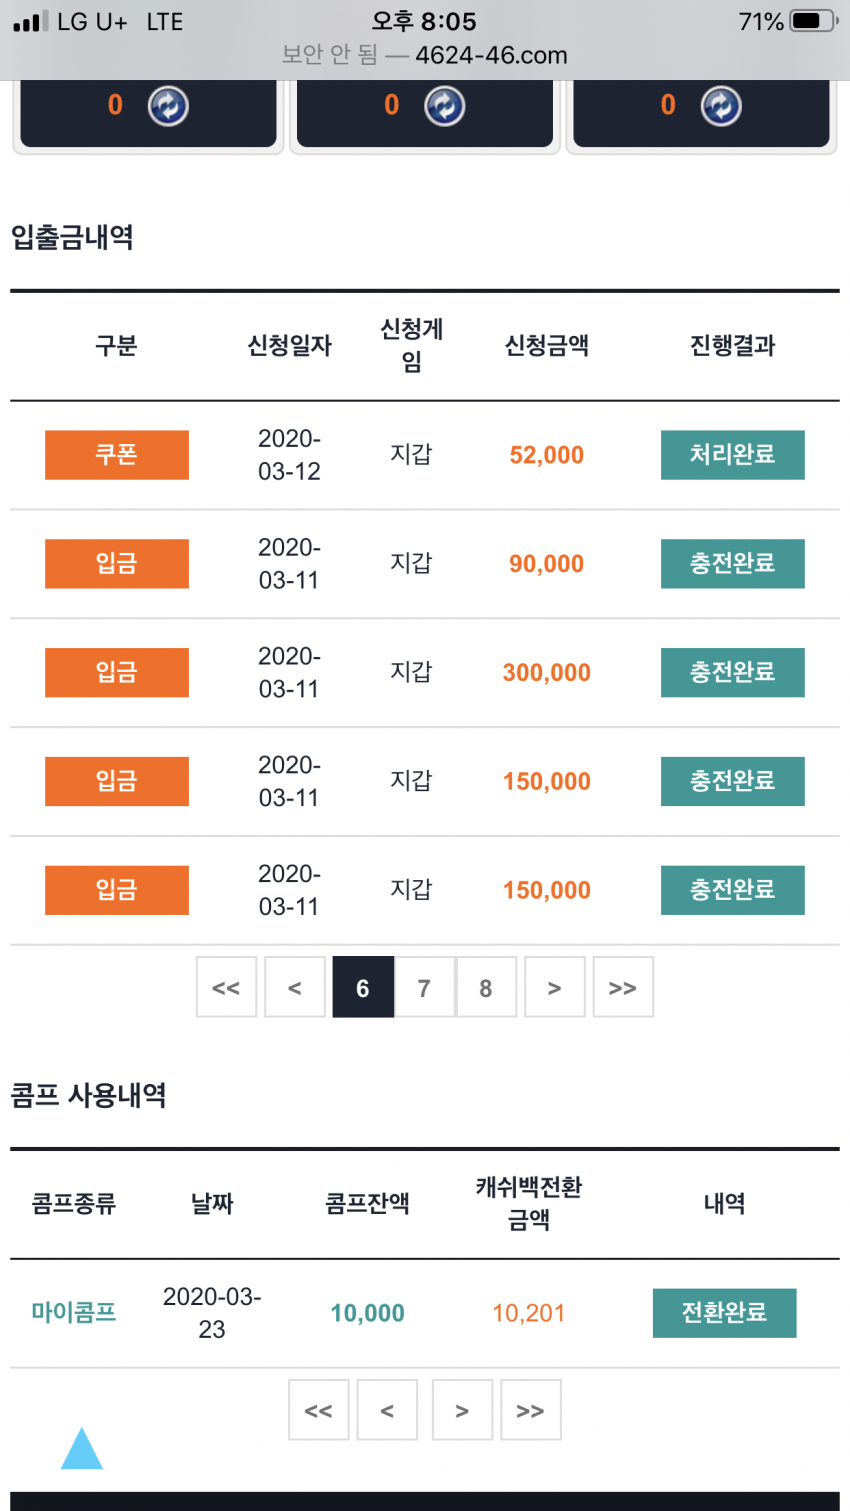Go to previous page of deposit history
This screenshot has width=850, height=1511.
pos(295,987)
